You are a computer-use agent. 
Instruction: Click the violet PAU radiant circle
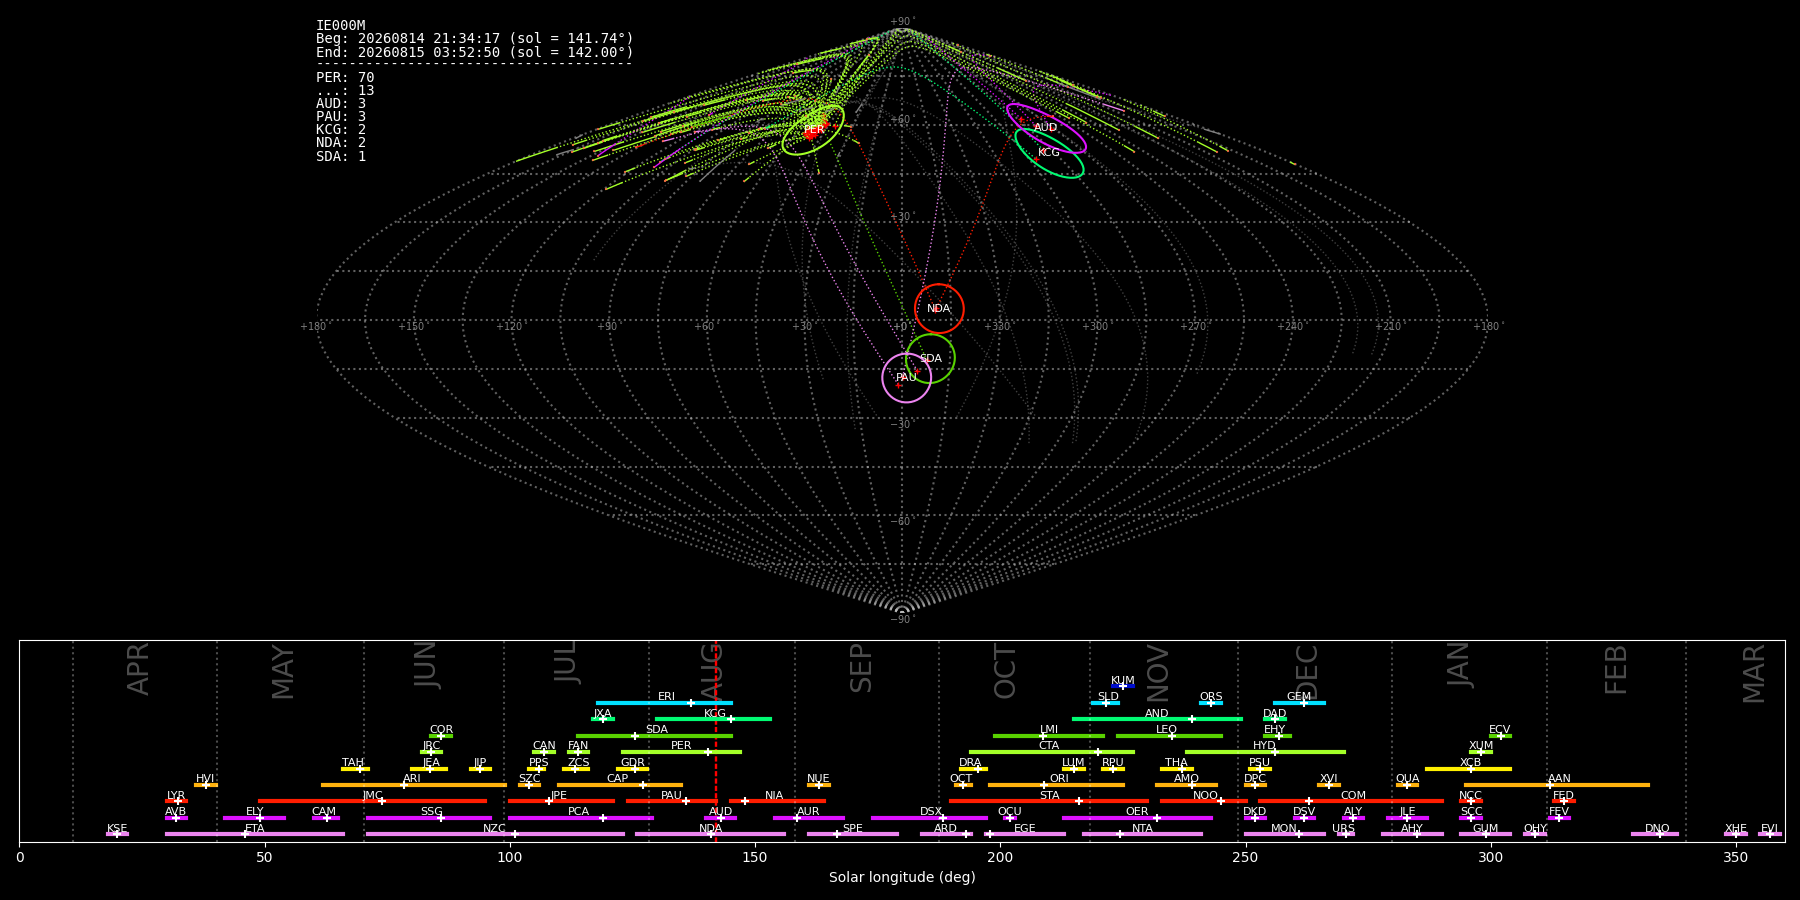[x=906, y=377]
